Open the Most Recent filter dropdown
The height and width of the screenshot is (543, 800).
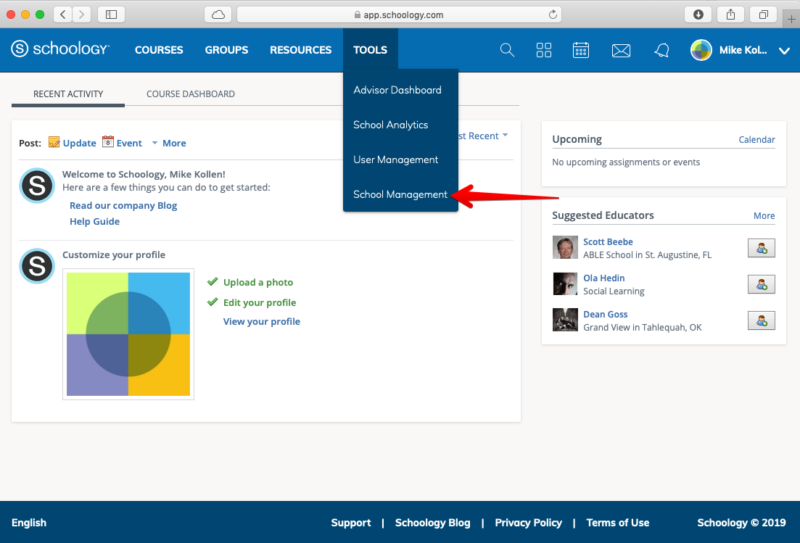(x=483, y=136)
